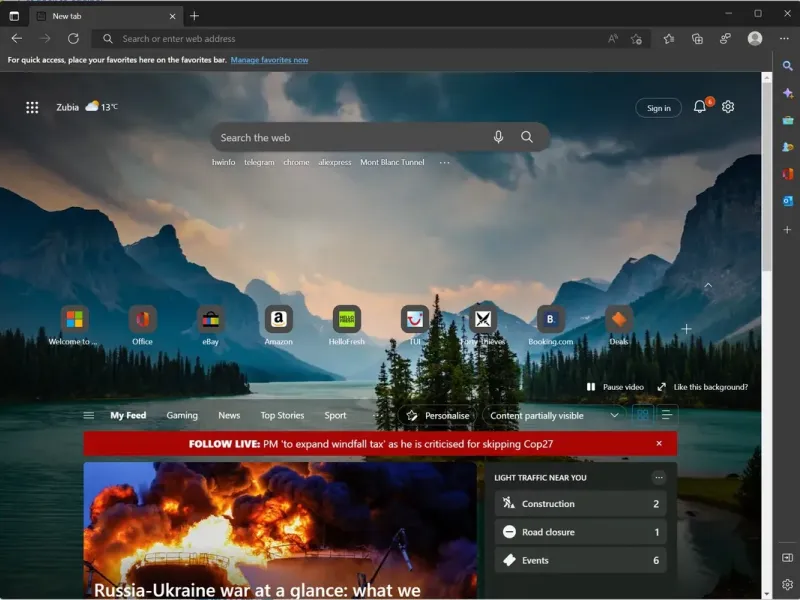Switch feed to list view layout
This screenshot has width=800, height=600.
667,415
